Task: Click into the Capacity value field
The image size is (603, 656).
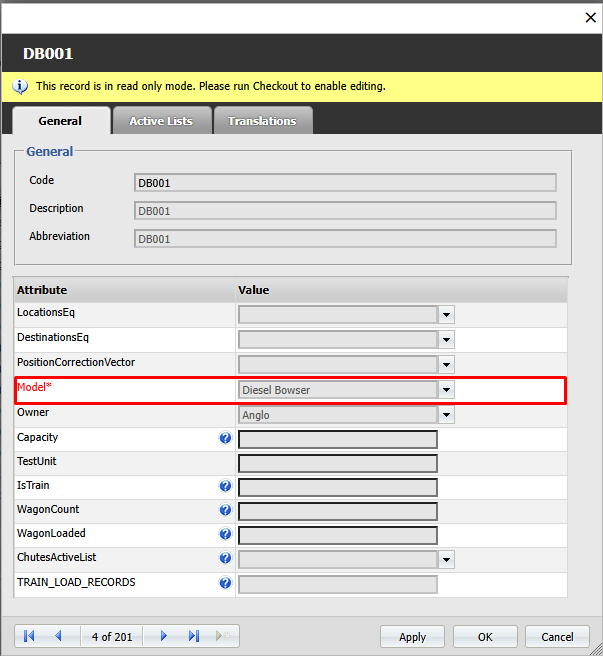Action: coord(337,439)
